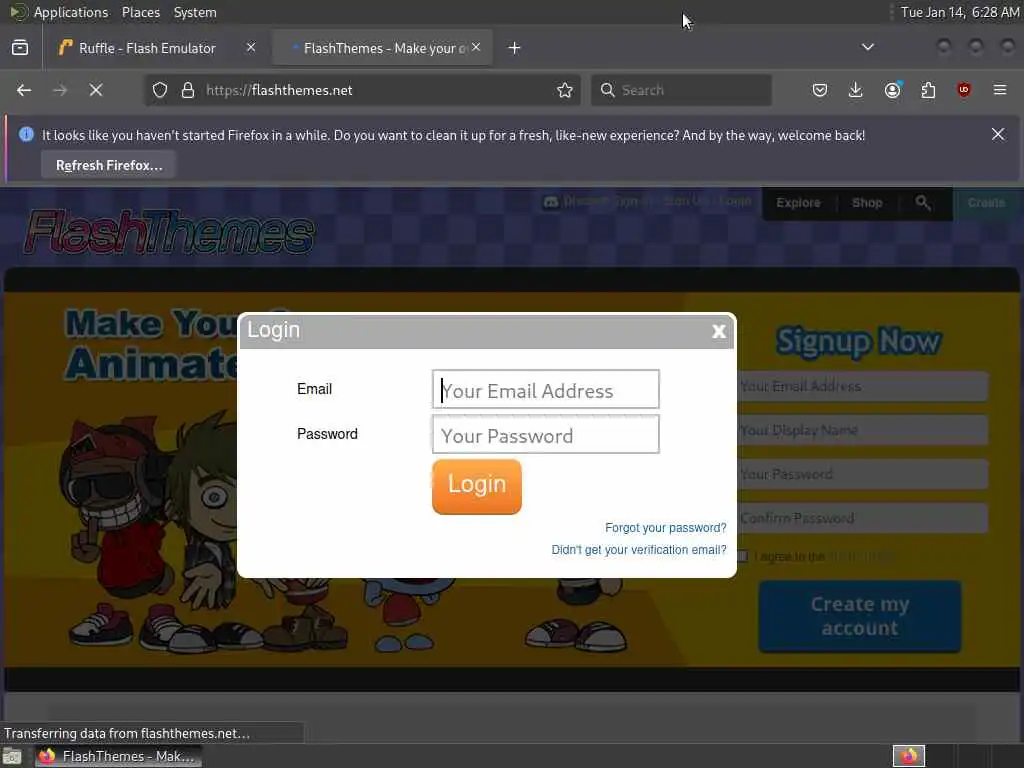This screenshot has height=768, width=1024.
Task: Open Didn't get your verification email? link
Action: pyautogui.click(x=639, y=550)
